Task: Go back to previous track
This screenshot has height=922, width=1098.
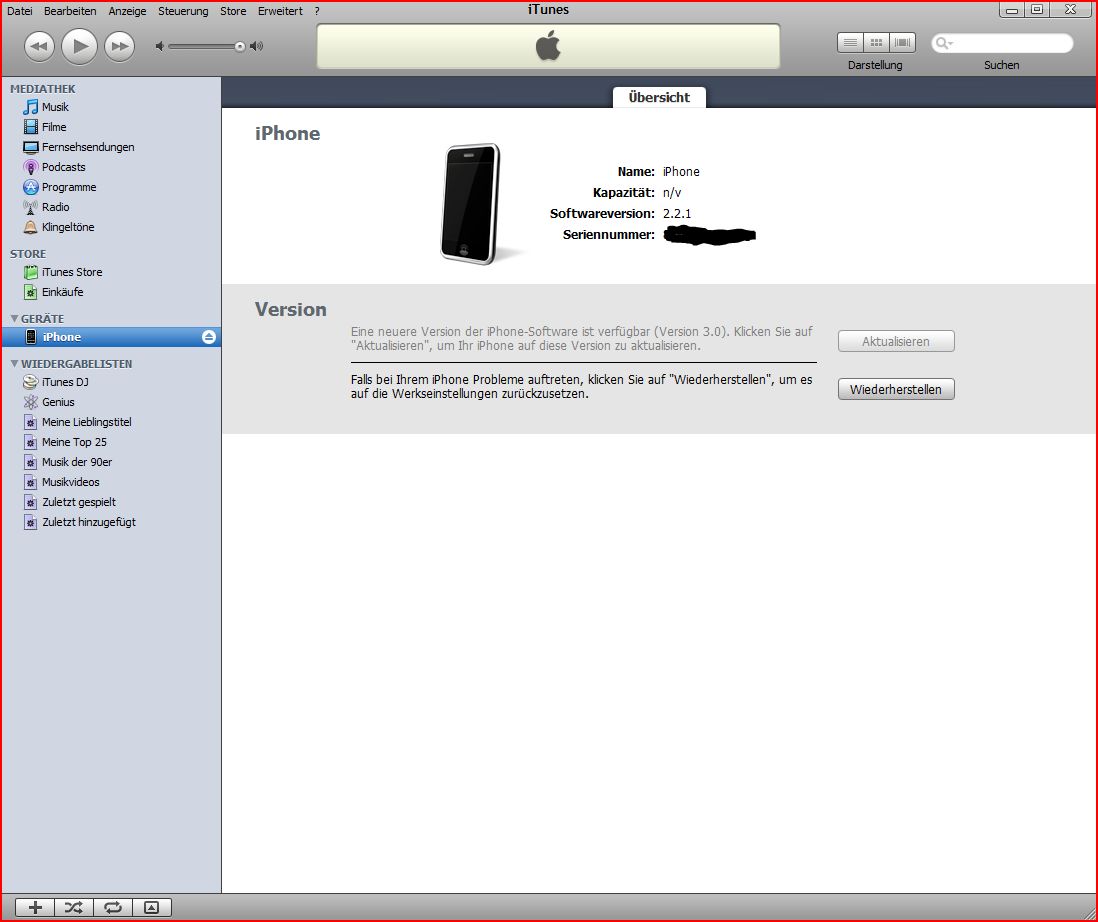Action: point(39,46)
